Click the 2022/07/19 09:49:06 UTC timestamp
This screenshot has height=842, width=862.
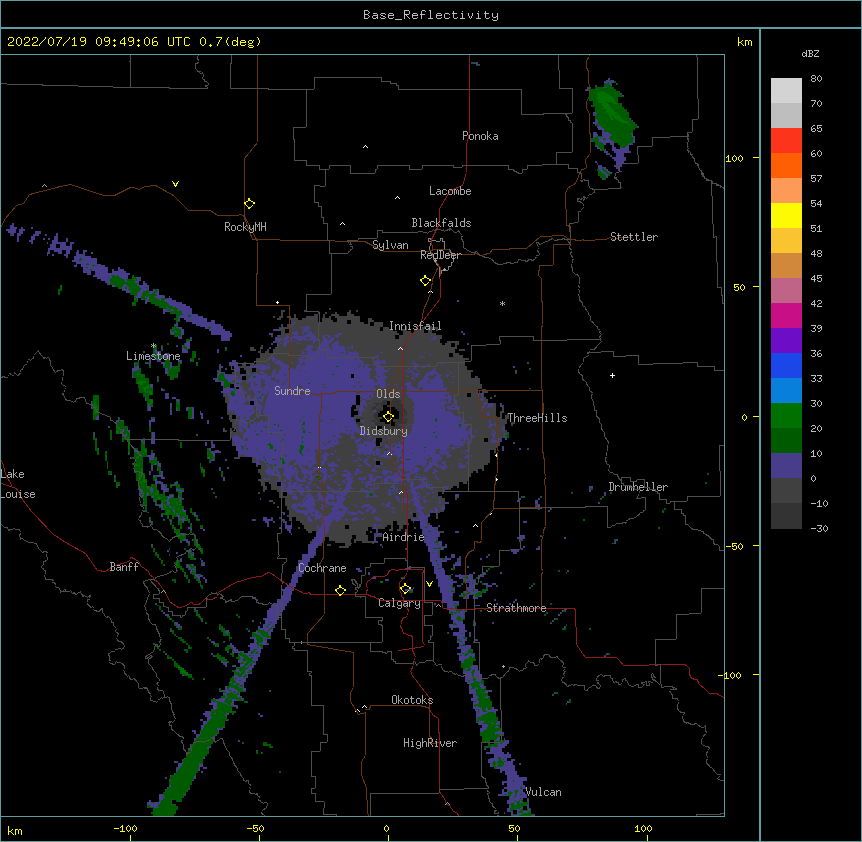(99, 42)
